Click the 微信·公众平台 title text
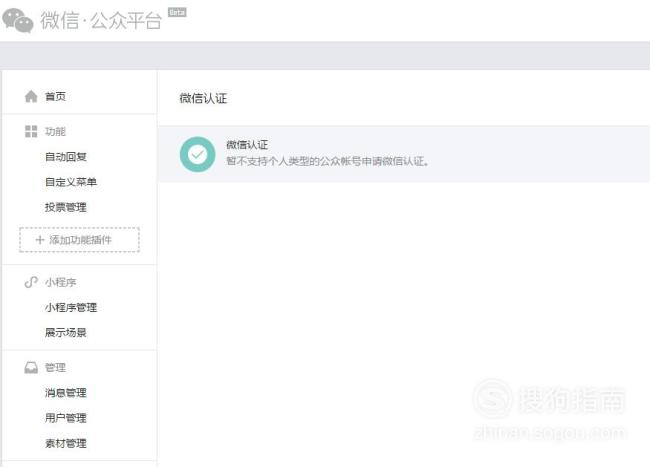The image size is (650, 467). tap(101, 20)
